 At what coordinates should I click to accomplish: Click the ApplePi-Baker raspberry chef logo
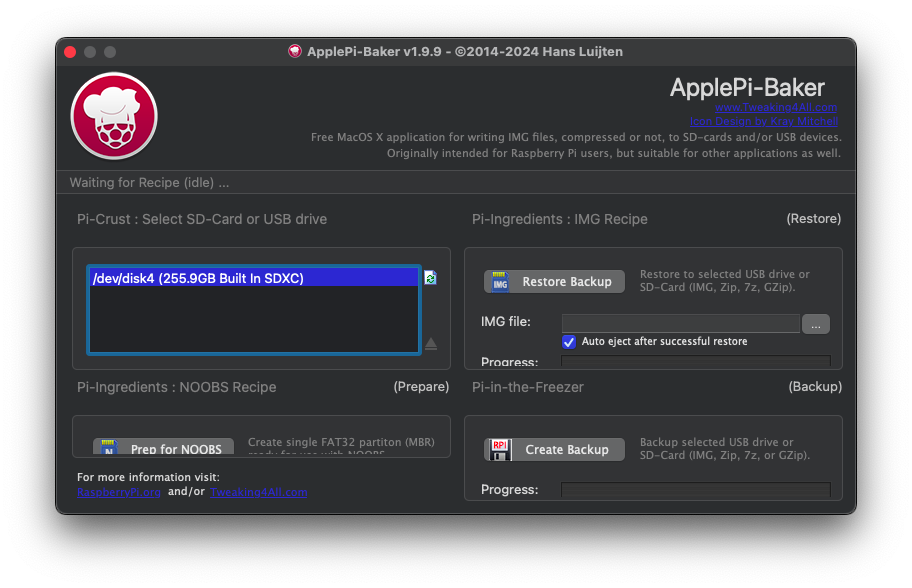pos(113,115)
